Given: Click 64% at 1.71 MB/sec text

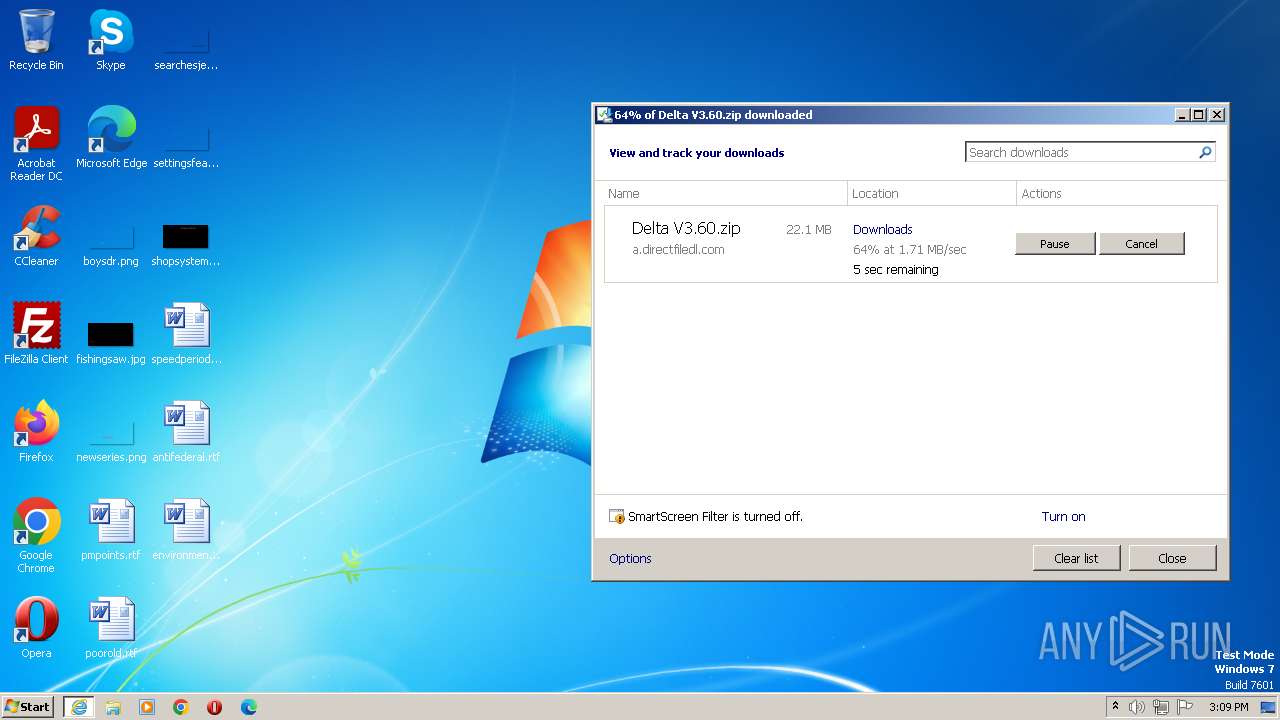Looking at the screenshot, I should click(x=910, y=250).
